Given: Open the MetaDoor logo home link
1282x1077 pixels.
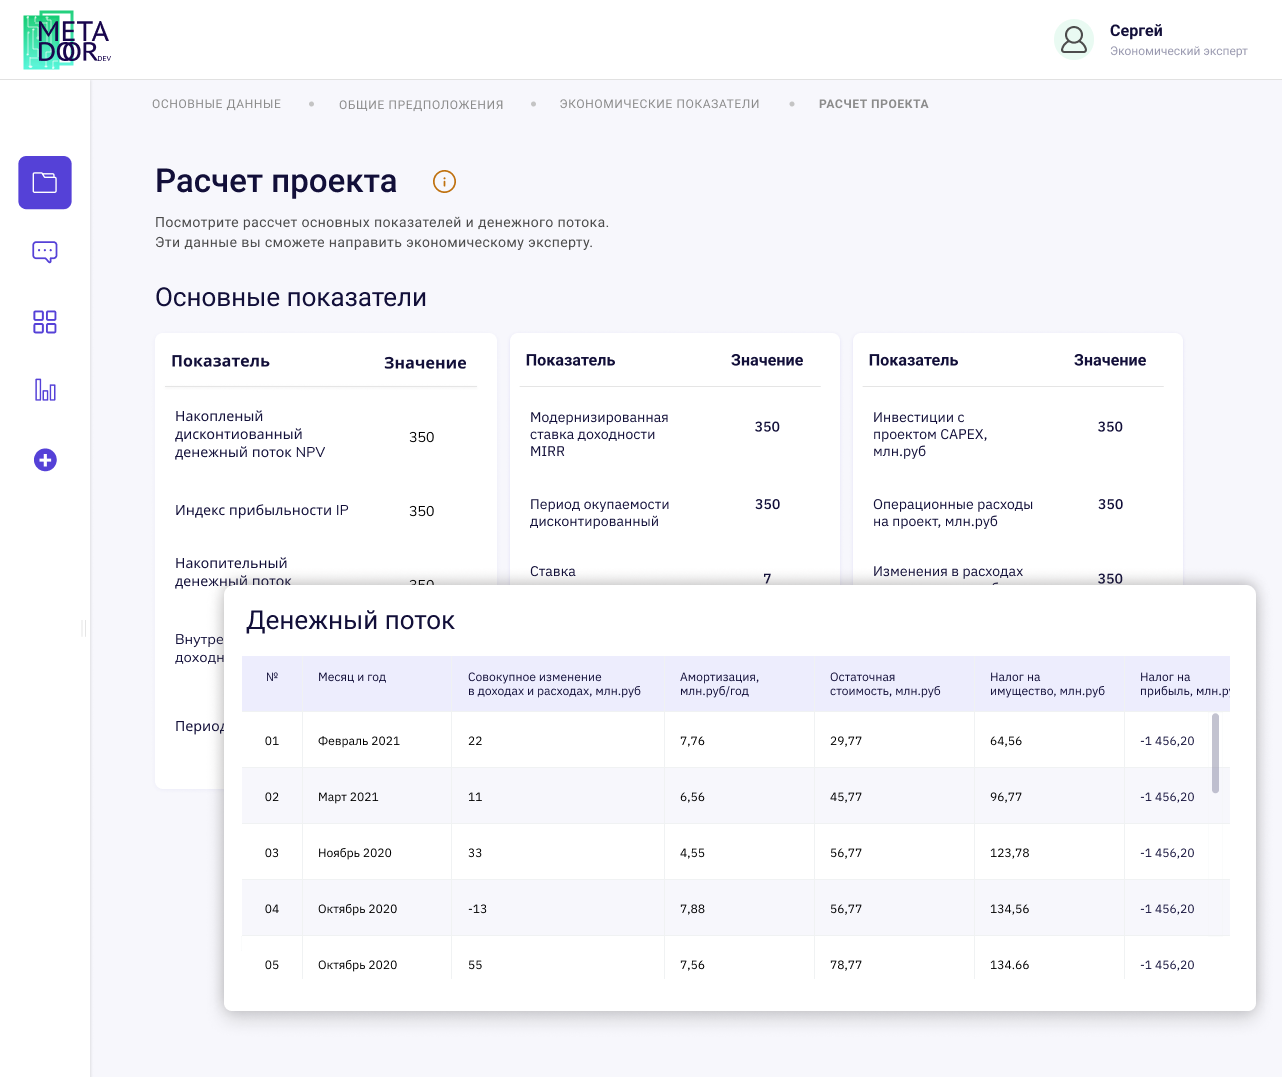Looking at the screenshot, I should tap(67, 40).
